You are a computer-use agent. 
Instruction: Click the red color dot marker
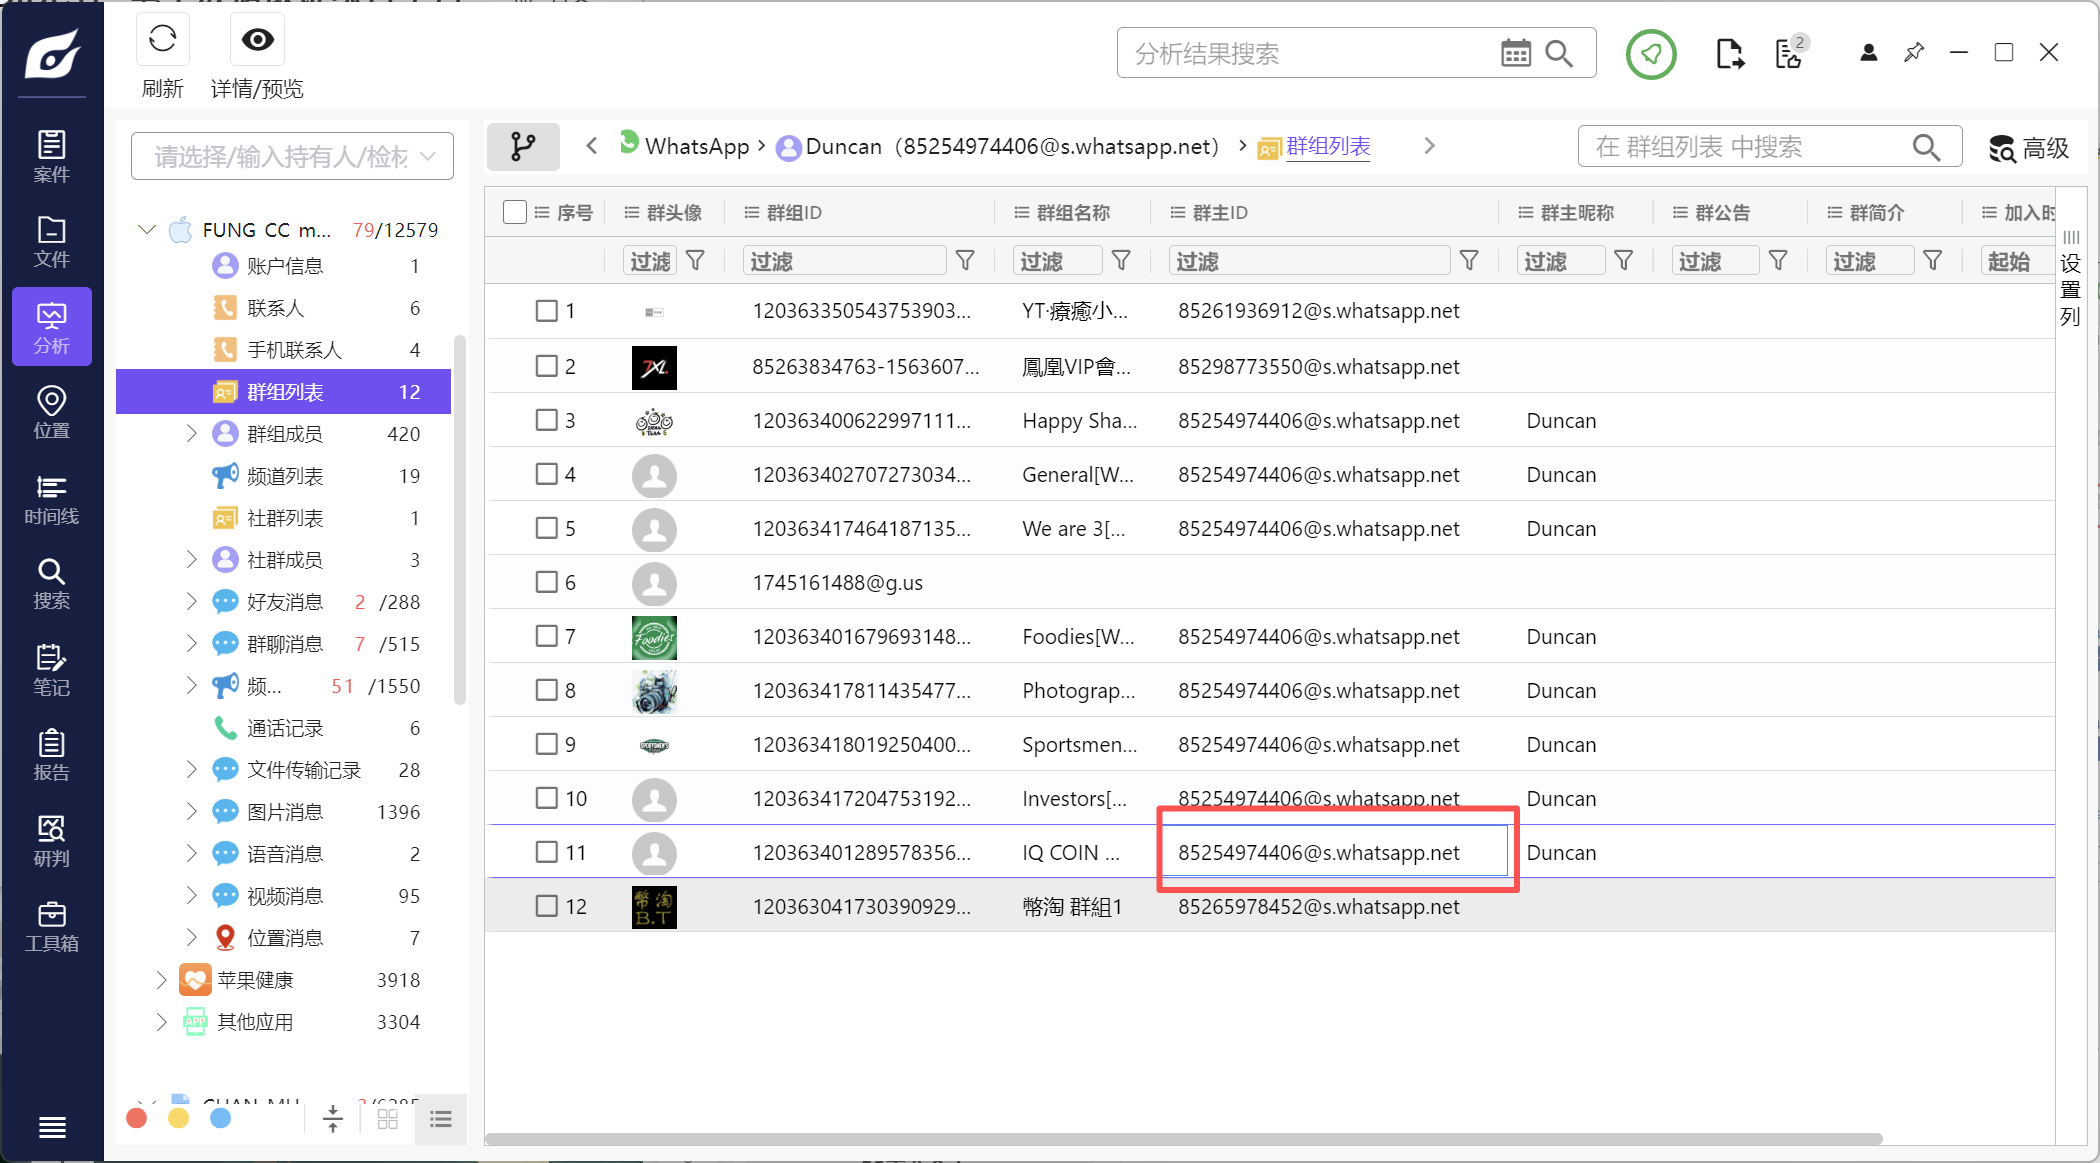point(137,1118)
